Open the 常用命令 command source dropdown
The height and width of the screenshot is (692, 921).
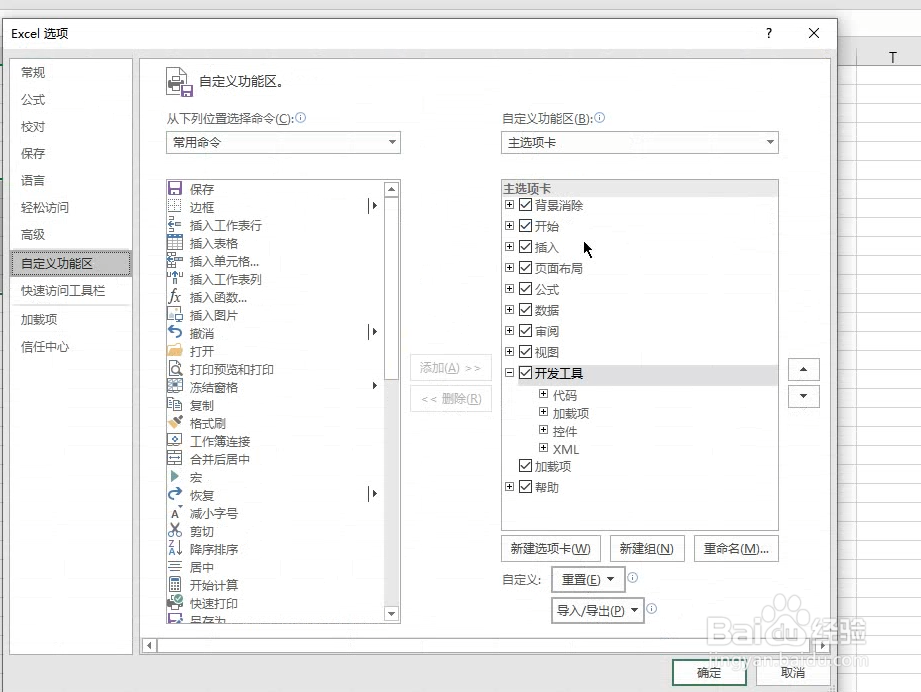pos(283,142)
